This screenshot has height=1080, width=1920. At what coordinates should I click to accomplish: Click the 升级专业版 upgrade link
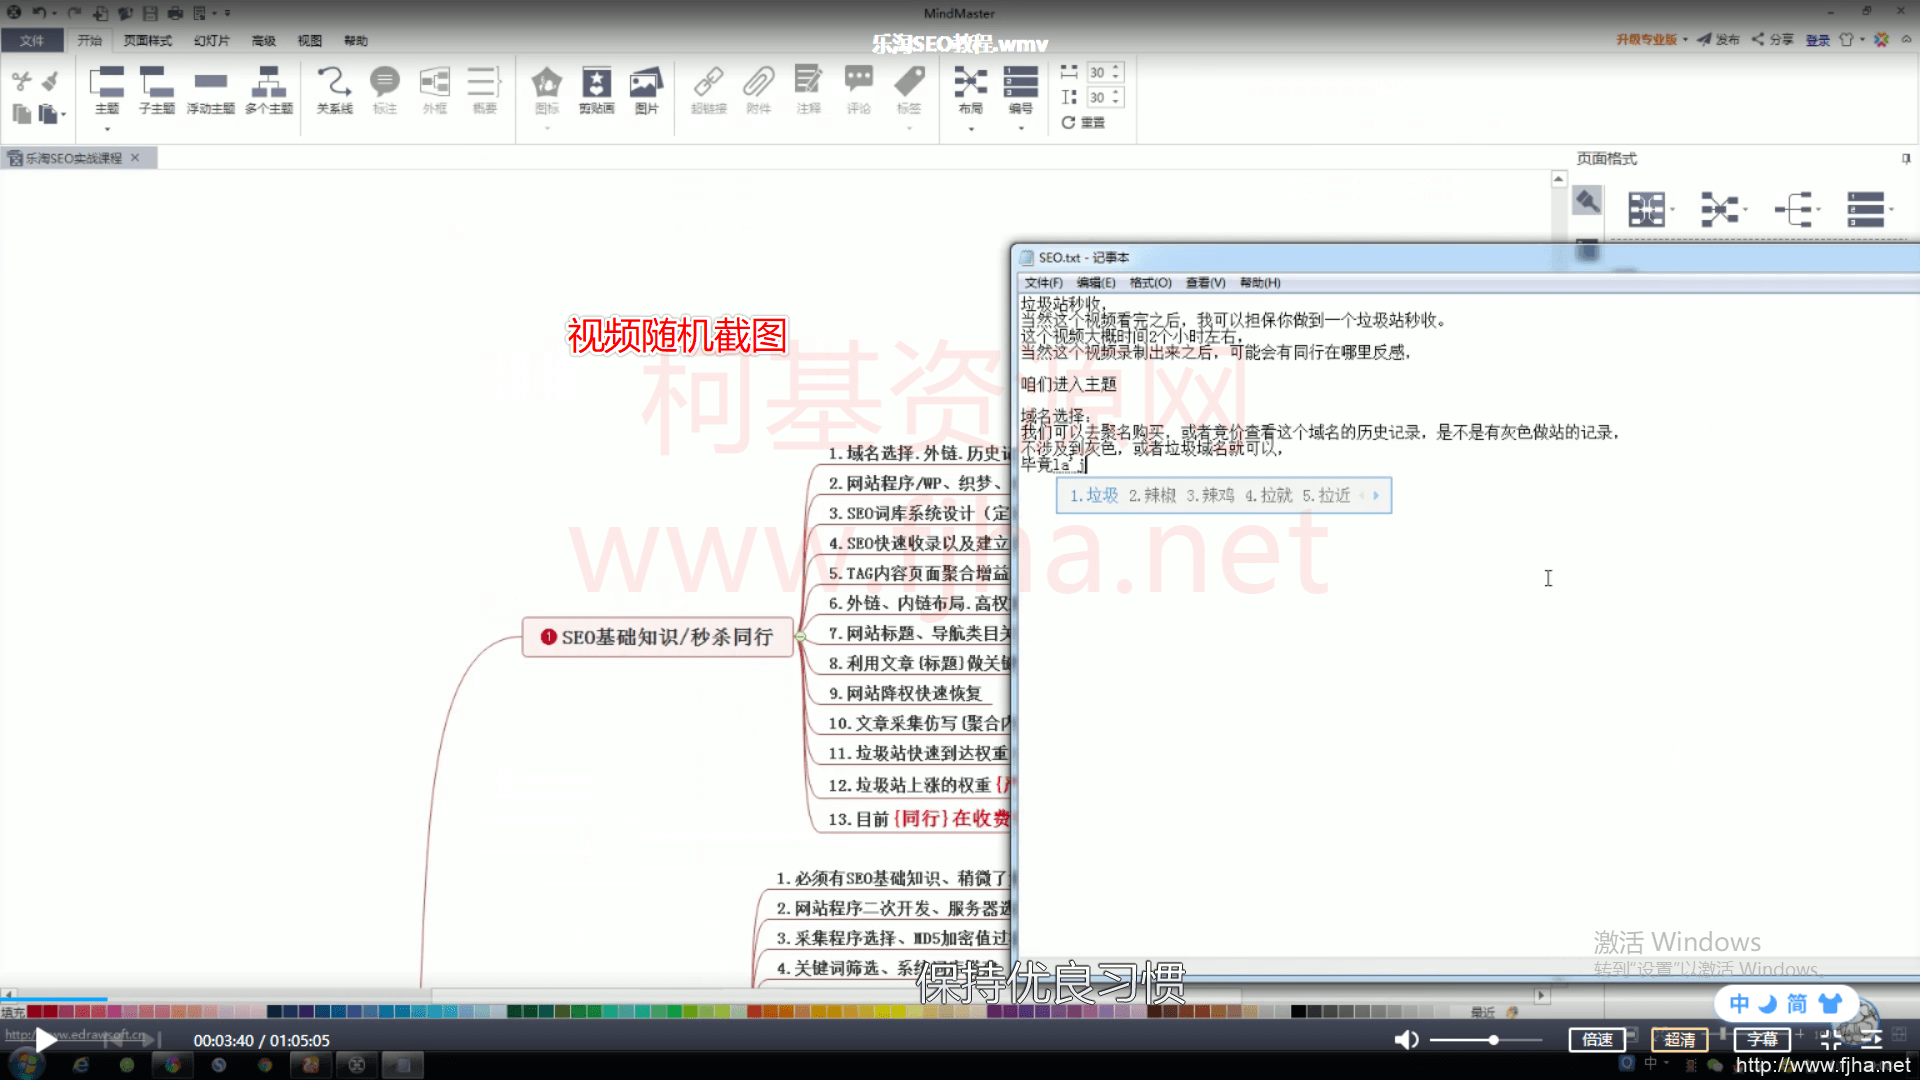1646,40
